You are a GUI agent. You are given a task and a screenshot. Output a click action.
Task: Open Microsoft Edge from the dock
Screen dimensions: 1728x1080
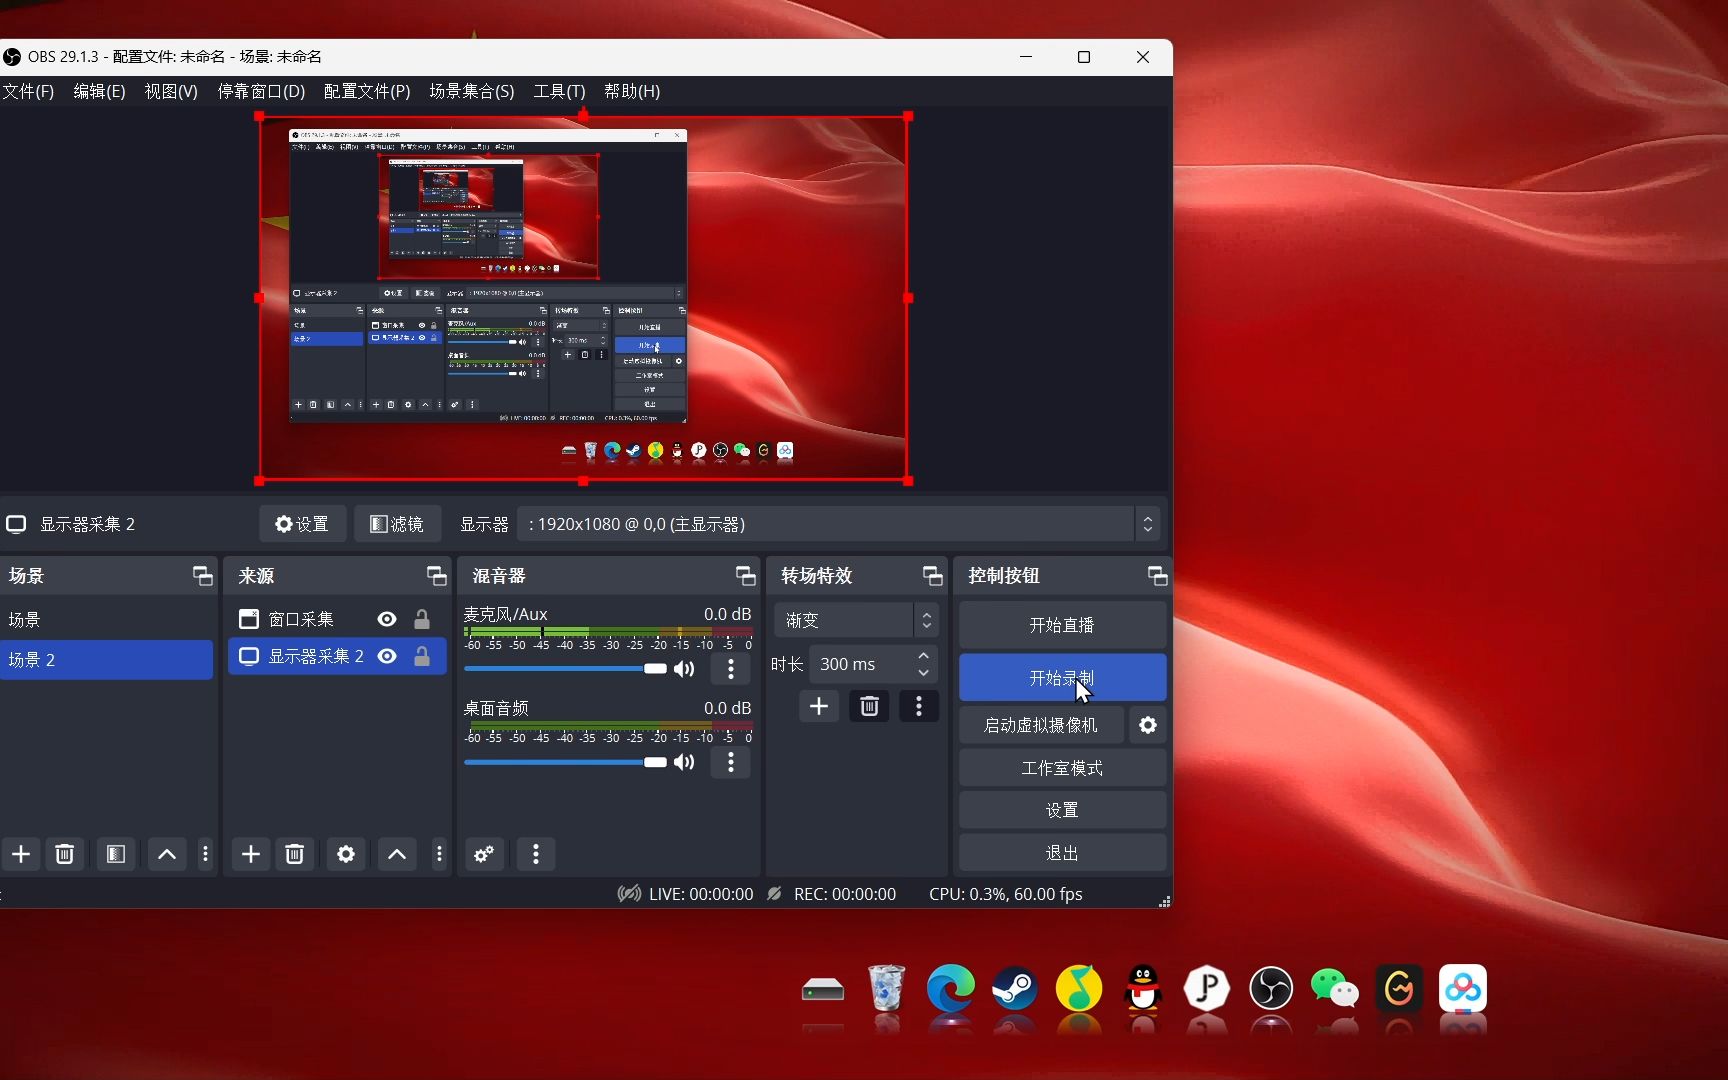tap(951, 989)
